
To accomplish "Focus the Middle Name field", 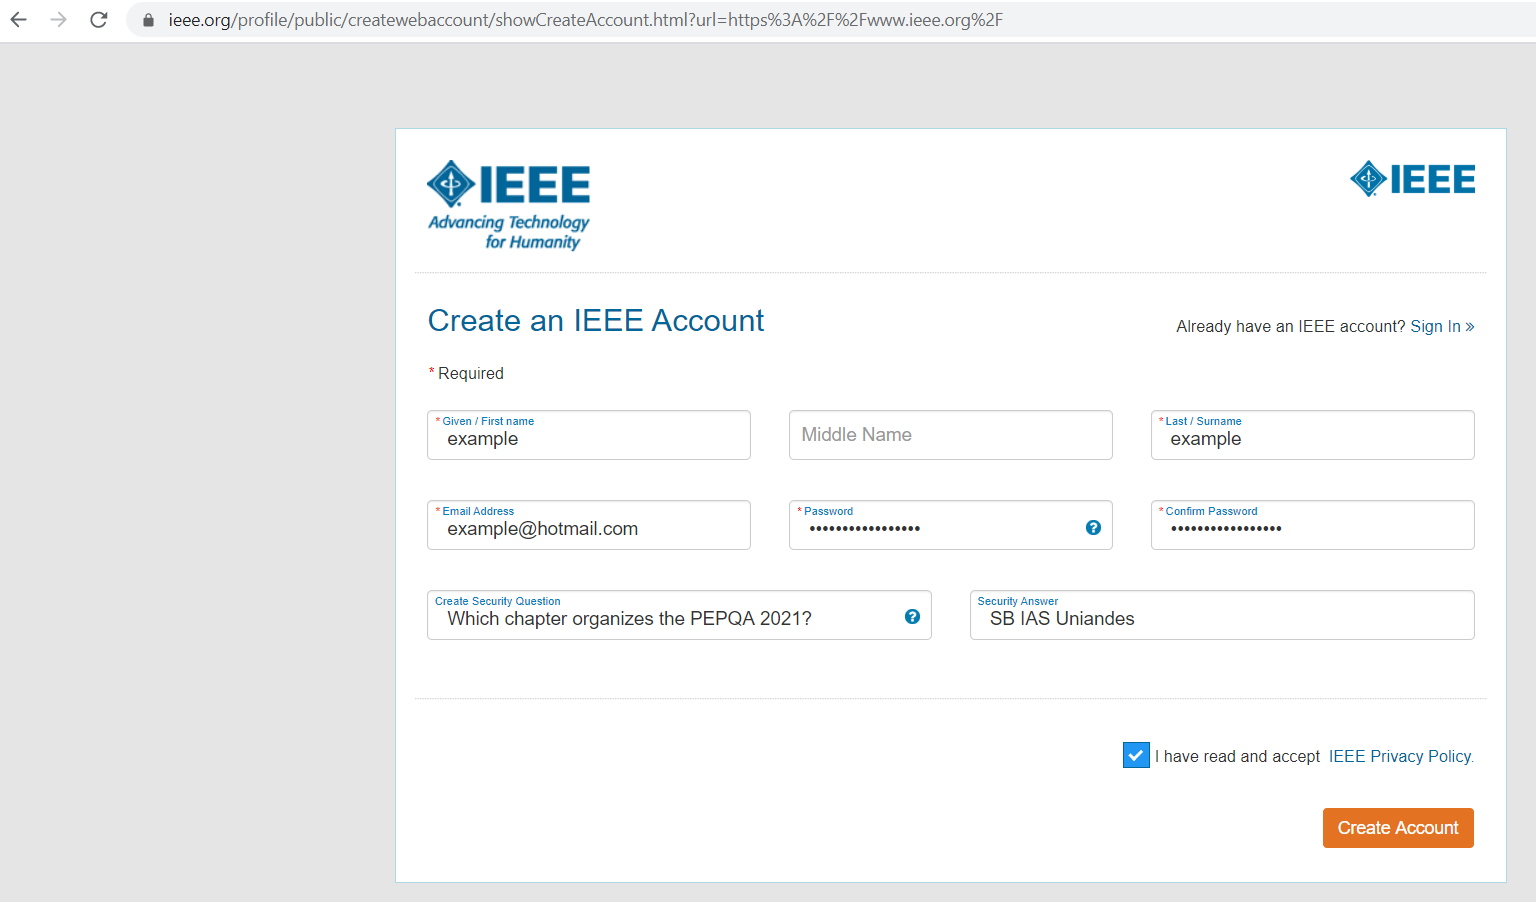I will [x=951, y=435].
